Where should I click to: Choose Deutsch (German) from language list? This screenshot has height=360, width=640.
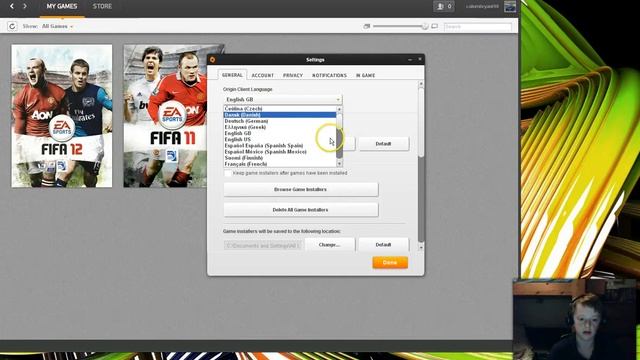coord(280,121)
